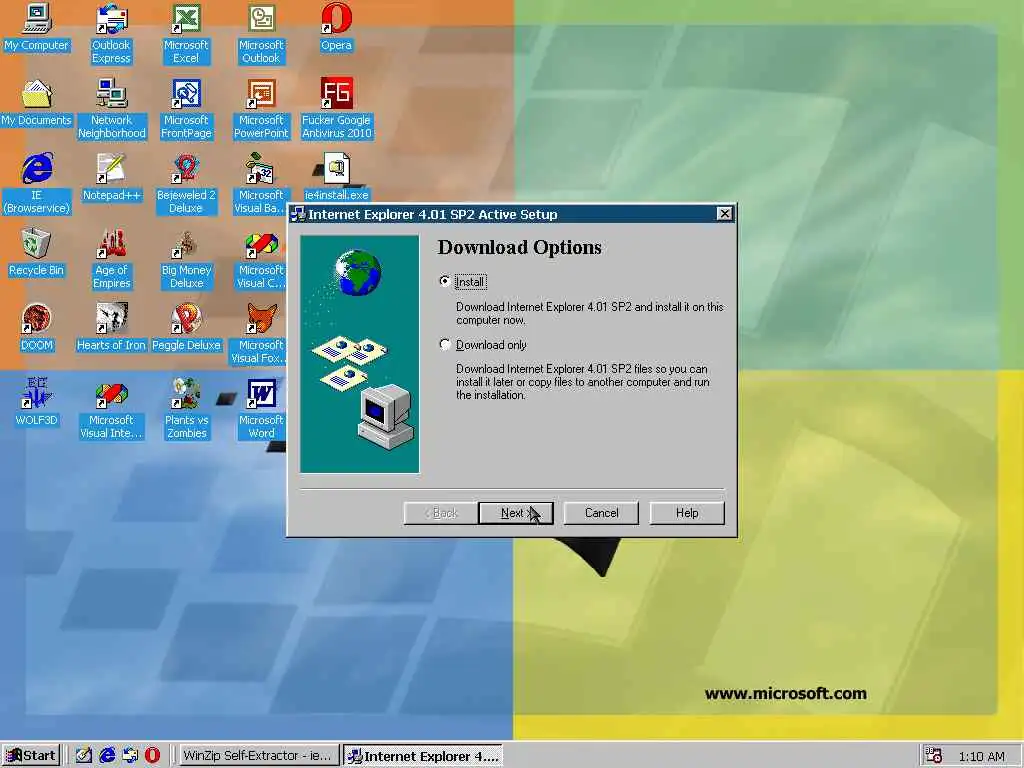Click the Cancel button in setup
Image resolution: width=1024 pixels, height=768 pixels.
click(x=601, y=513)
